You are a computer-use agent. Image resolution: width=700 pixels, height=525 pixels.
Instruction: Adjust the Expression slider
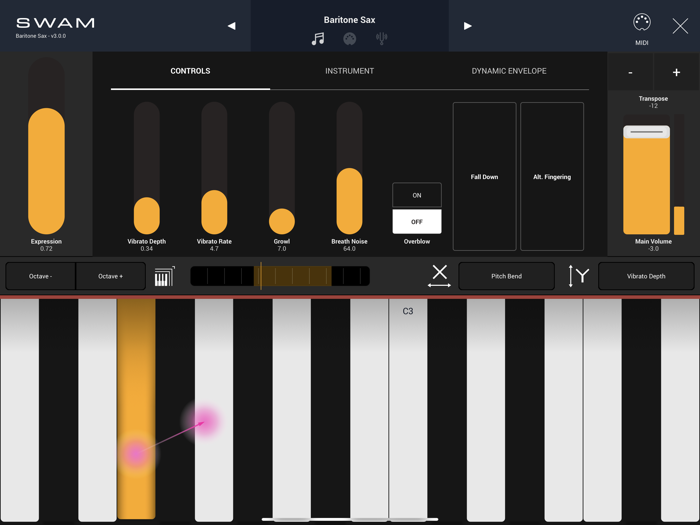pyautogui.click(x=46, y=146)
